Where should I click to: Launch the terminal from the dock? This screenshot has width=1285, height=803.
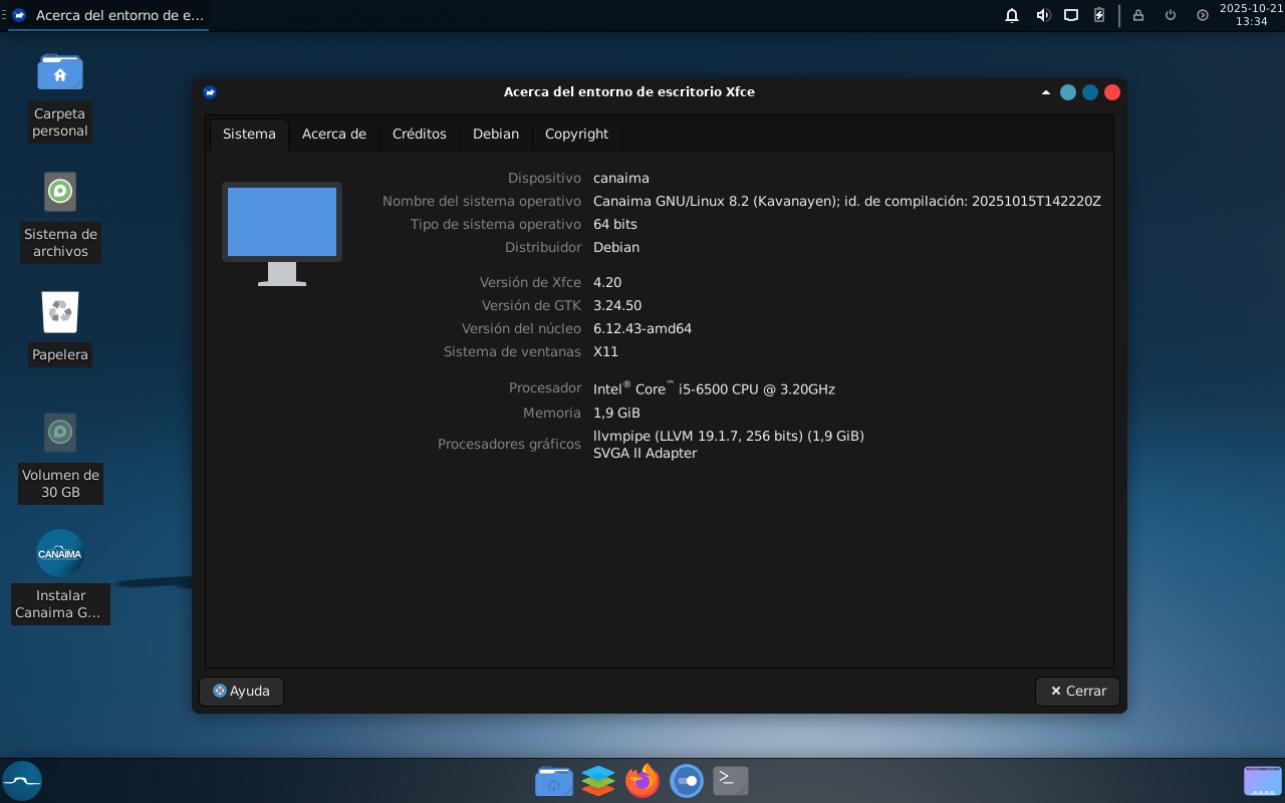[730, 780]
